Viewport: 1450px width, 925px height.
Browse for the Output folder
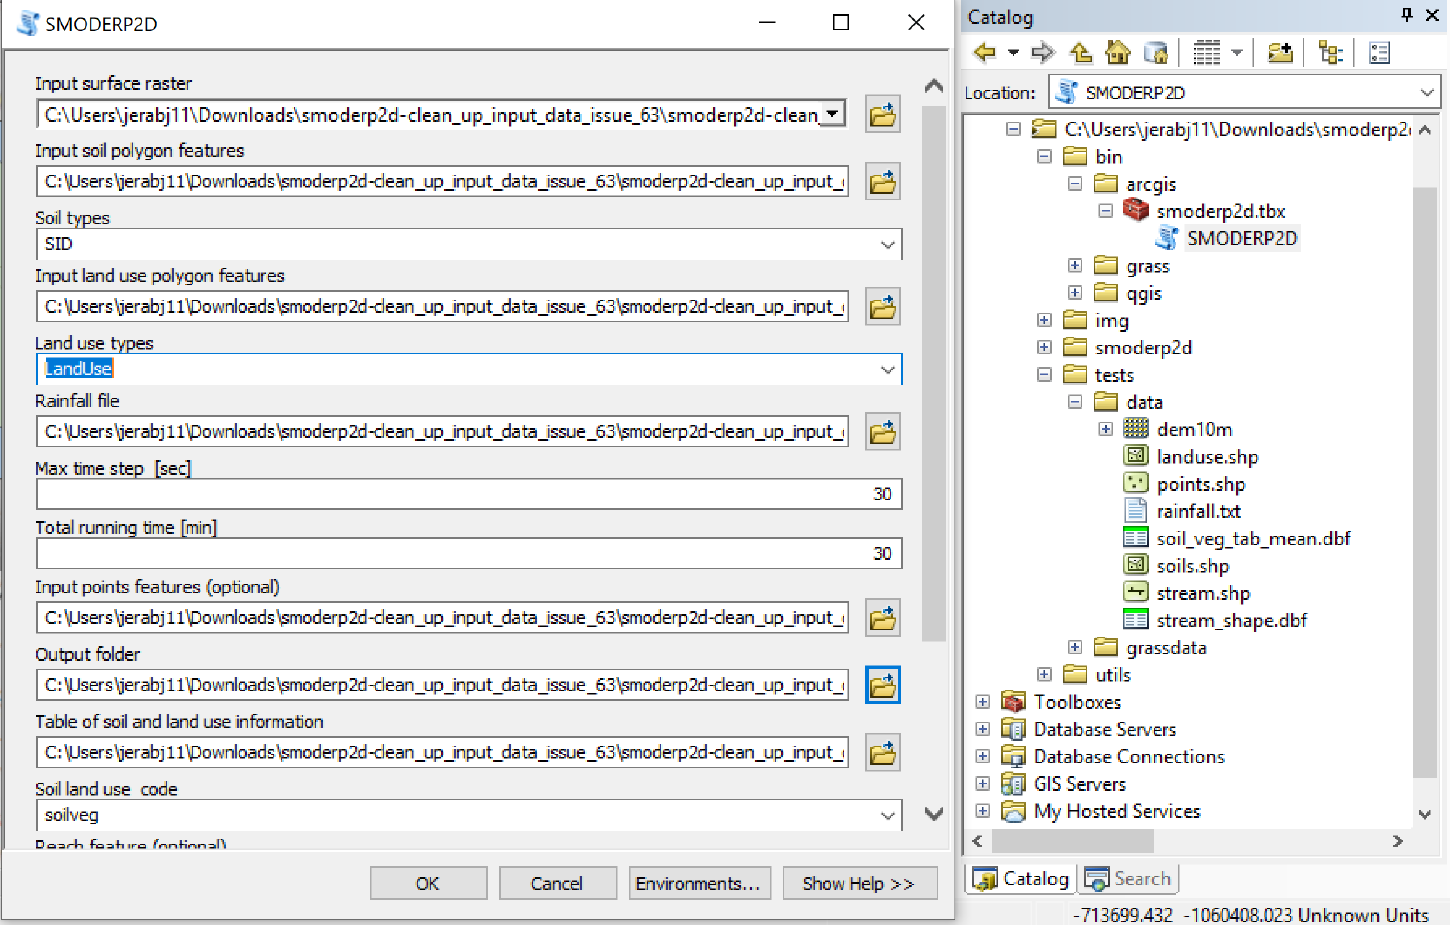[883, 685]
